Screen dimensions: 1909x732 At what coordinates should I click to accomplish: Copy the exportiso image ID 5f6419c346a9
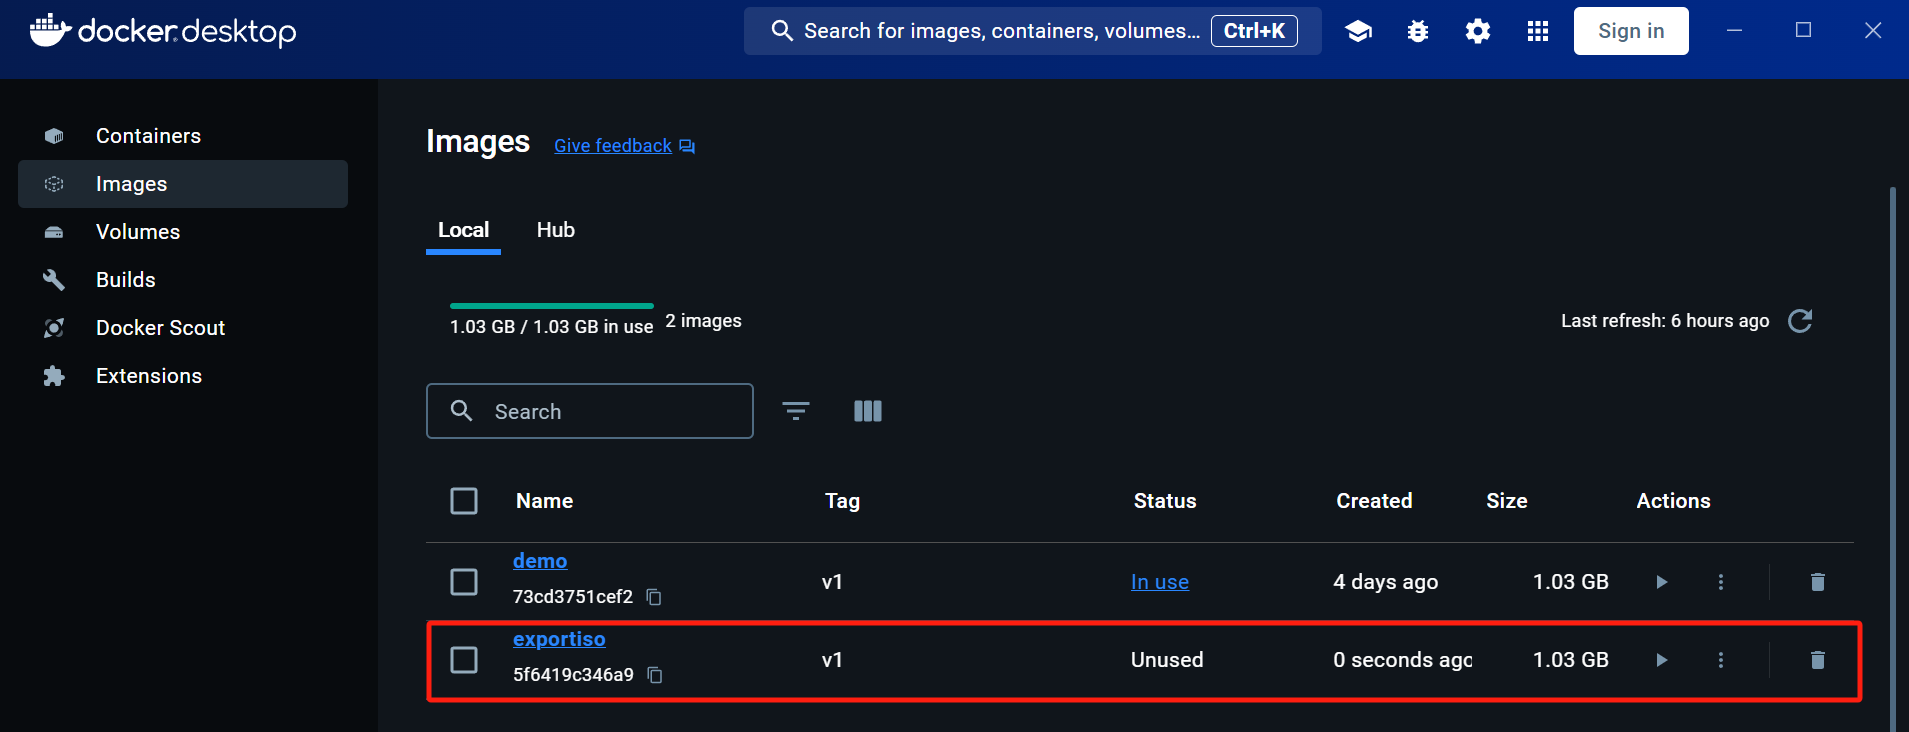[655, 675]
